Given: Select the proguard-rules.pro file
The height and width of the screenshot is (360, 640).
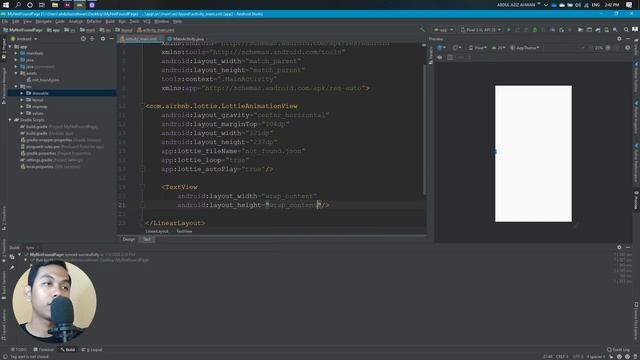Looking at the screenshot, I should click(62, 147).
